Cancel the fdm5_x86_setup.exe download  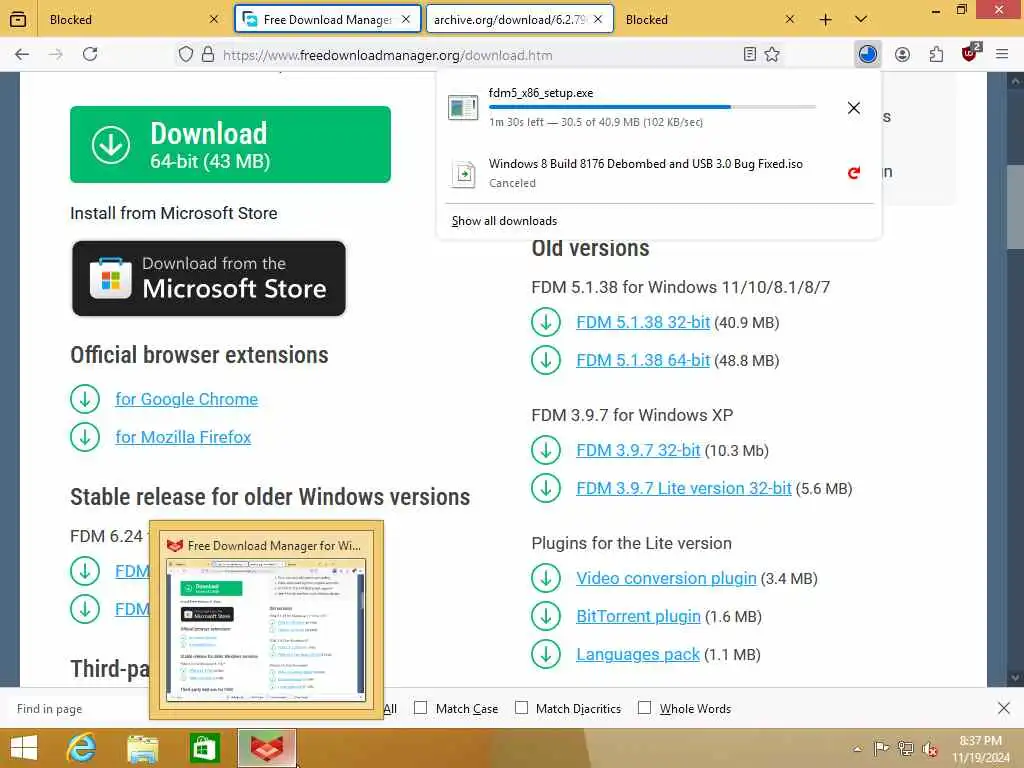(x=854, y=108)
